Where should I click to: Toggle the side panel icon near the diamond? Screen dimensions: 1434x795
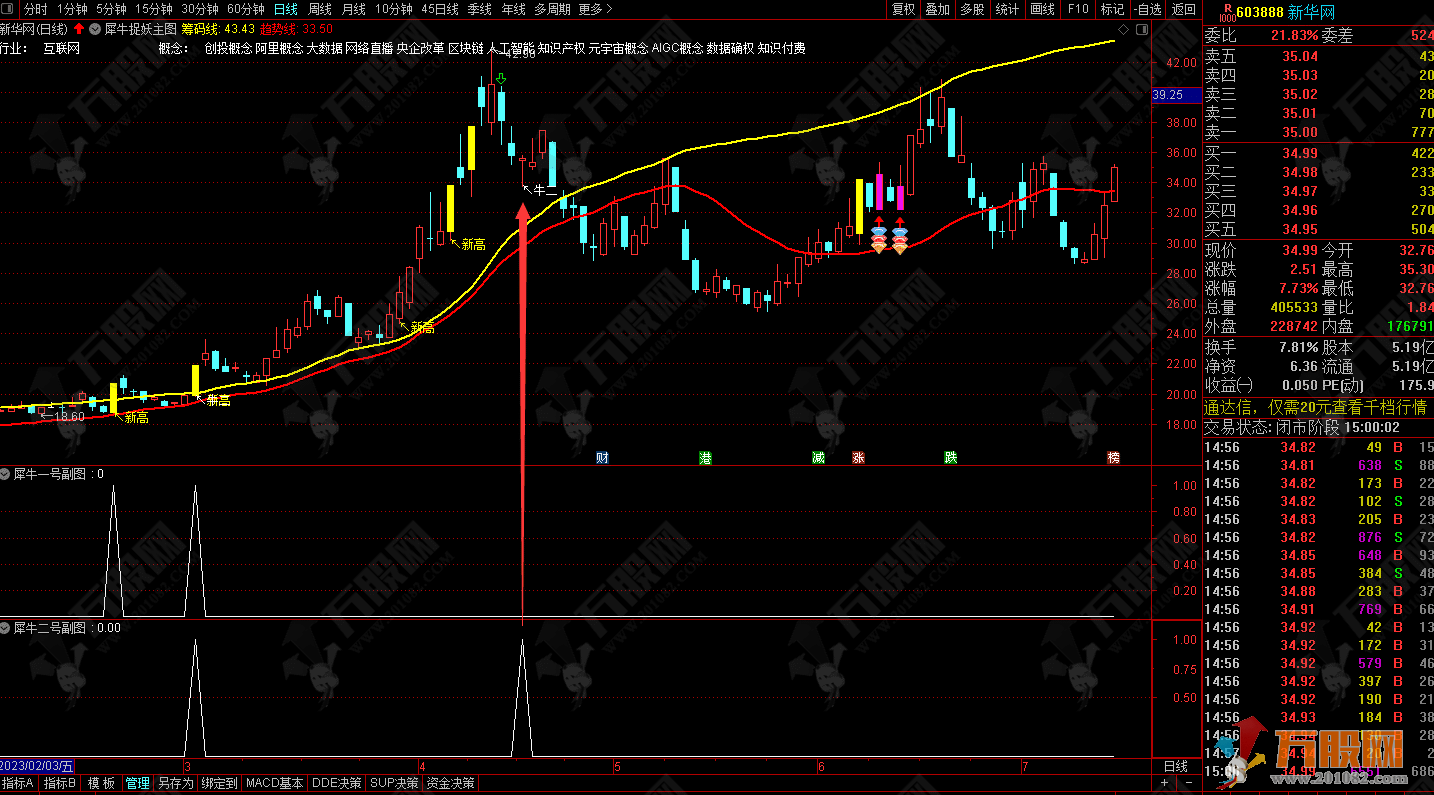coord(1142,30)
